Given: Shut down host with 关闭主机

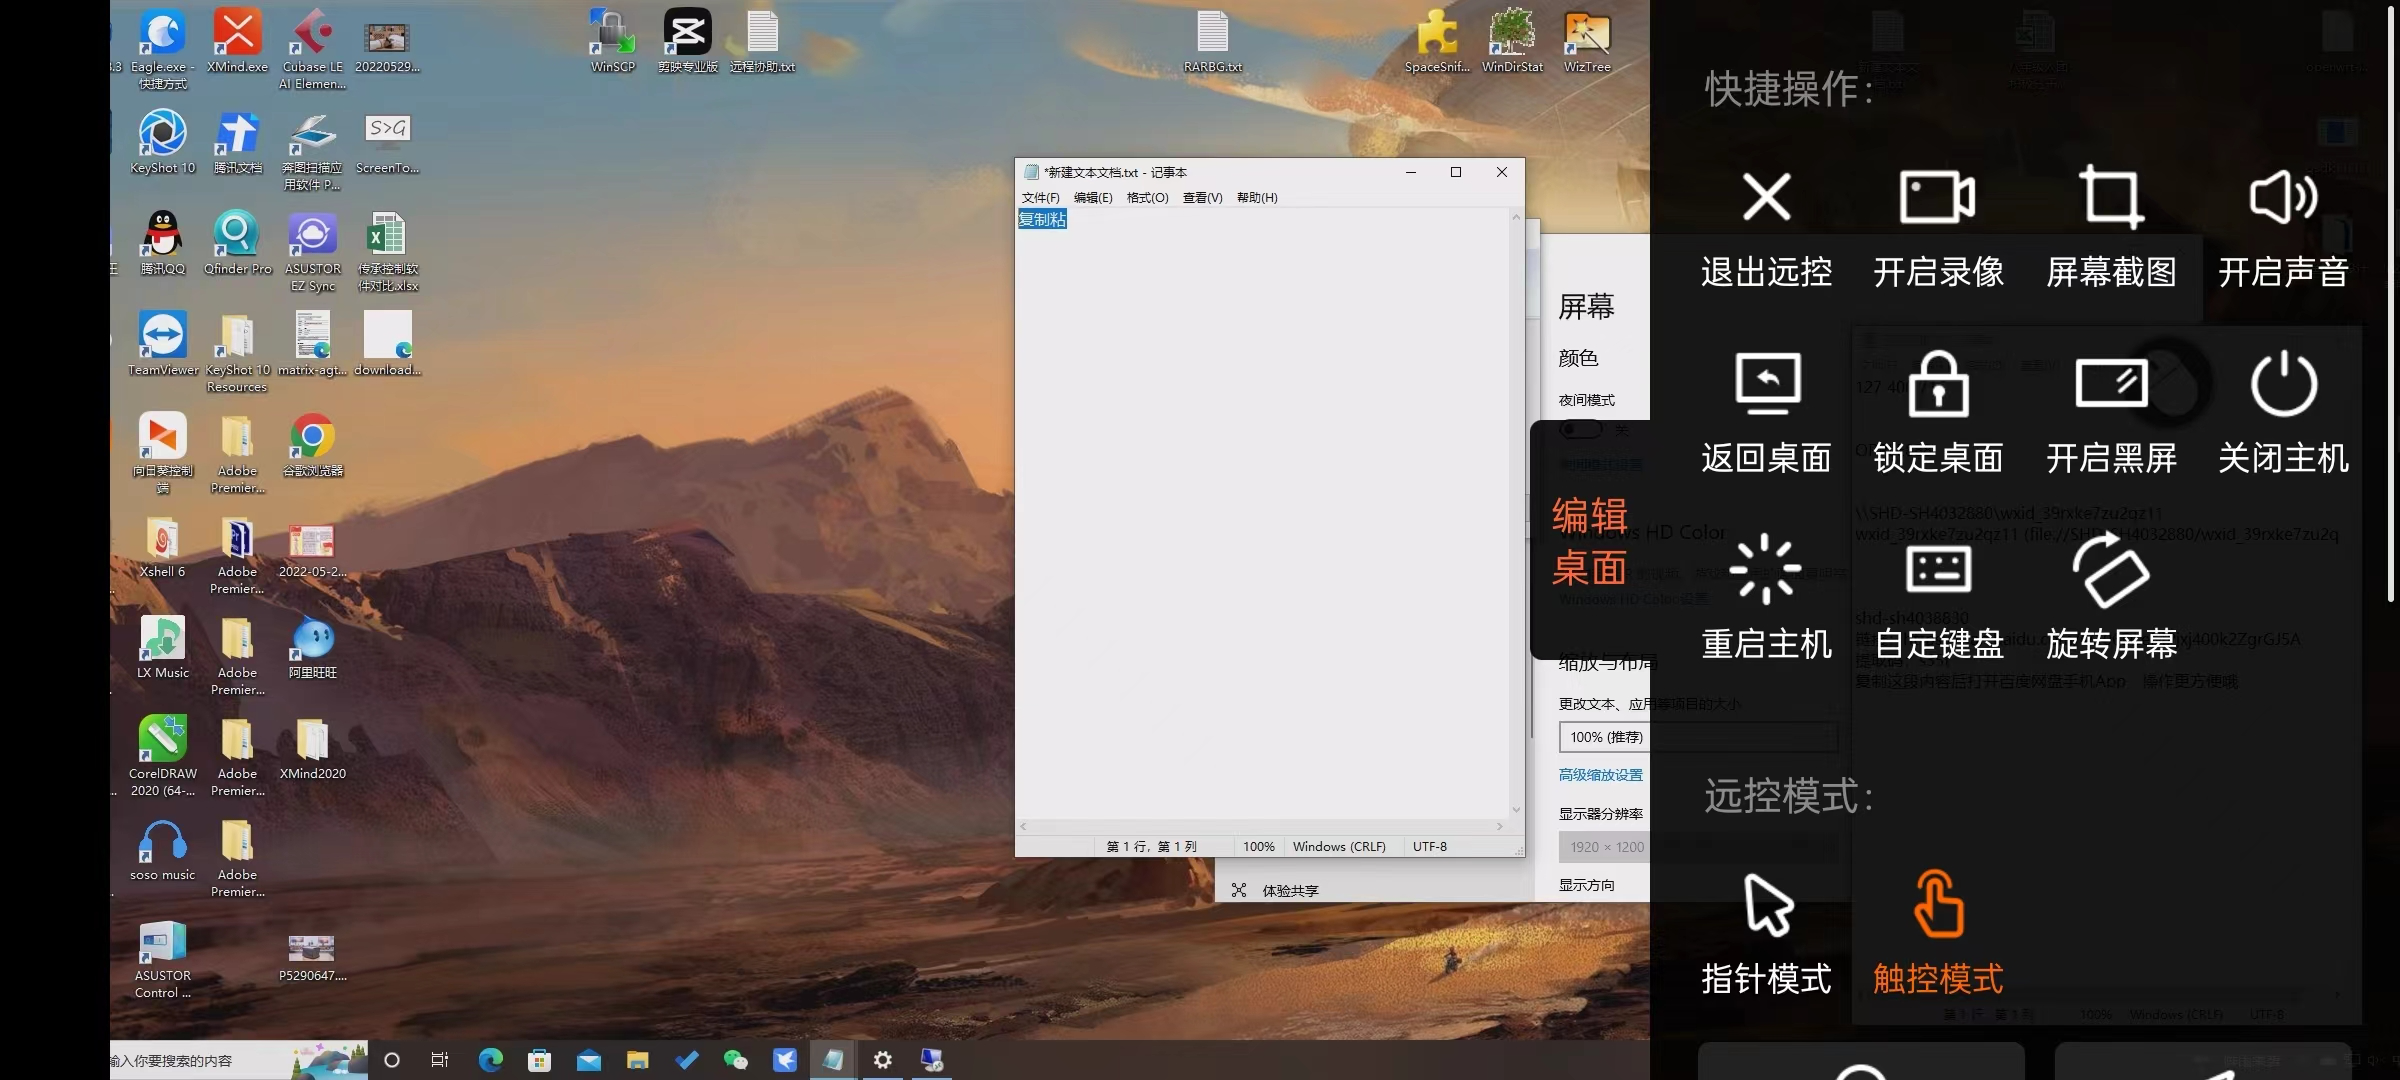Looking at the screenshot, I should 2283,414.
